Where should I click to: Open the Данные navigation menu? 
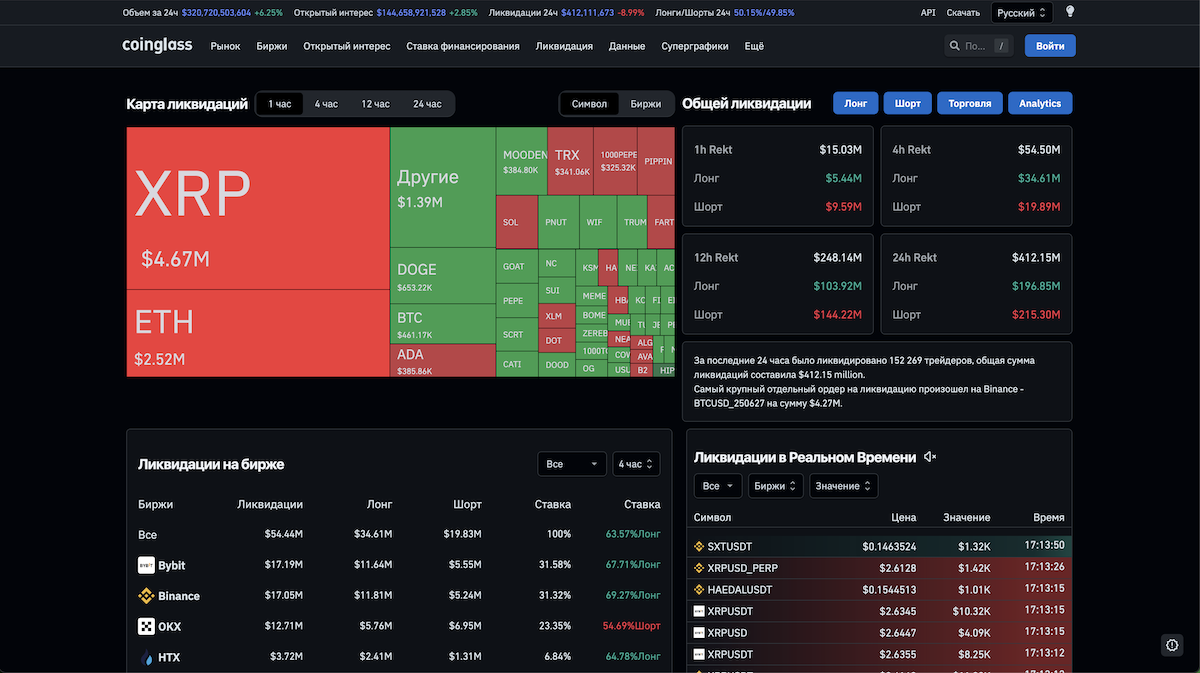[627, 46]
